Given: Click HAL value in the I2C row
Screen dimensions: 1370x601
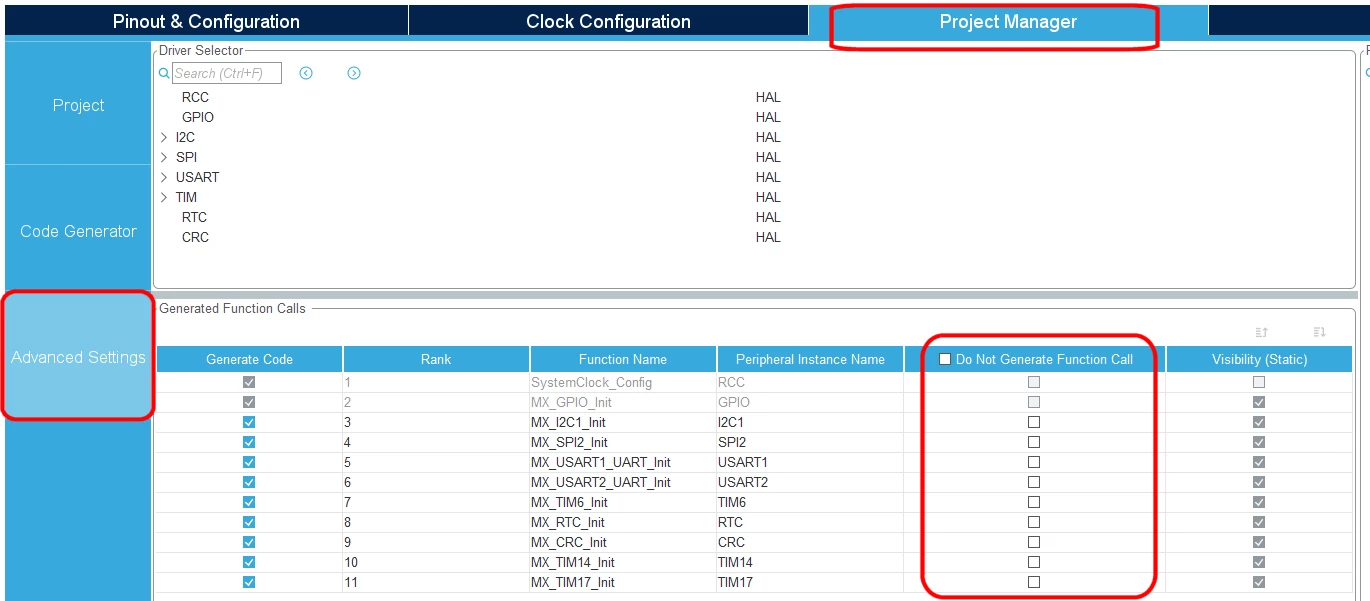Looking at the screenshot, I should pyautogui.click(x=768, y=137).
